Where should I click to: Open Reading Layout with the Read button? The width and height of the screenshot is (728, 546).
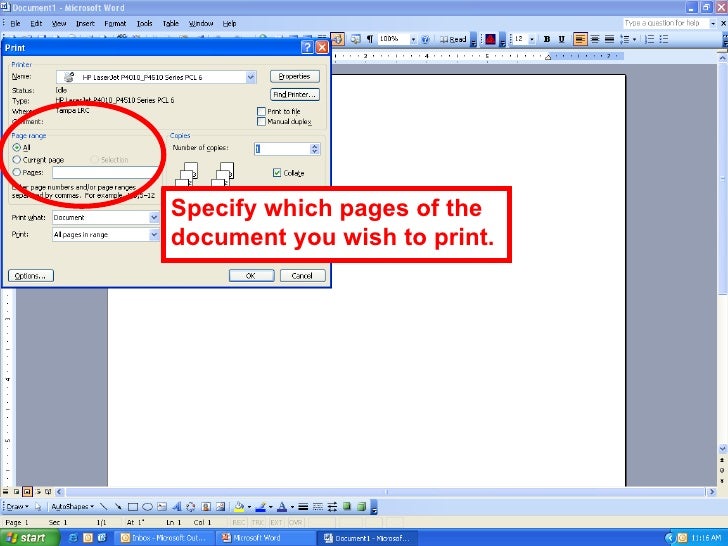pyautogui.click(x=453, y=39)
